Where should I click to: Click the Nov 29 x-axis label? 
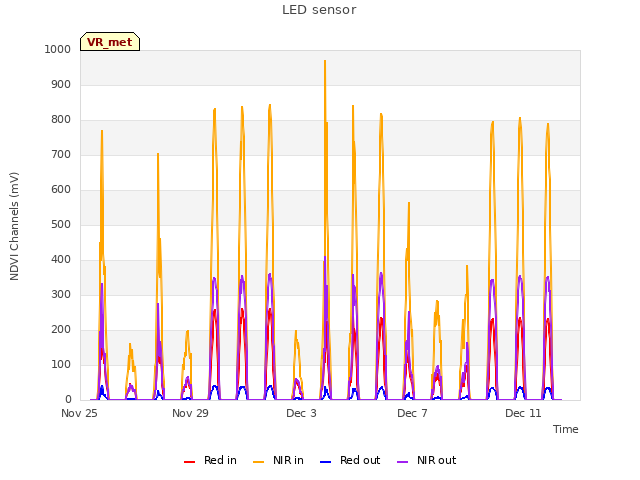[x=190, y=413]
